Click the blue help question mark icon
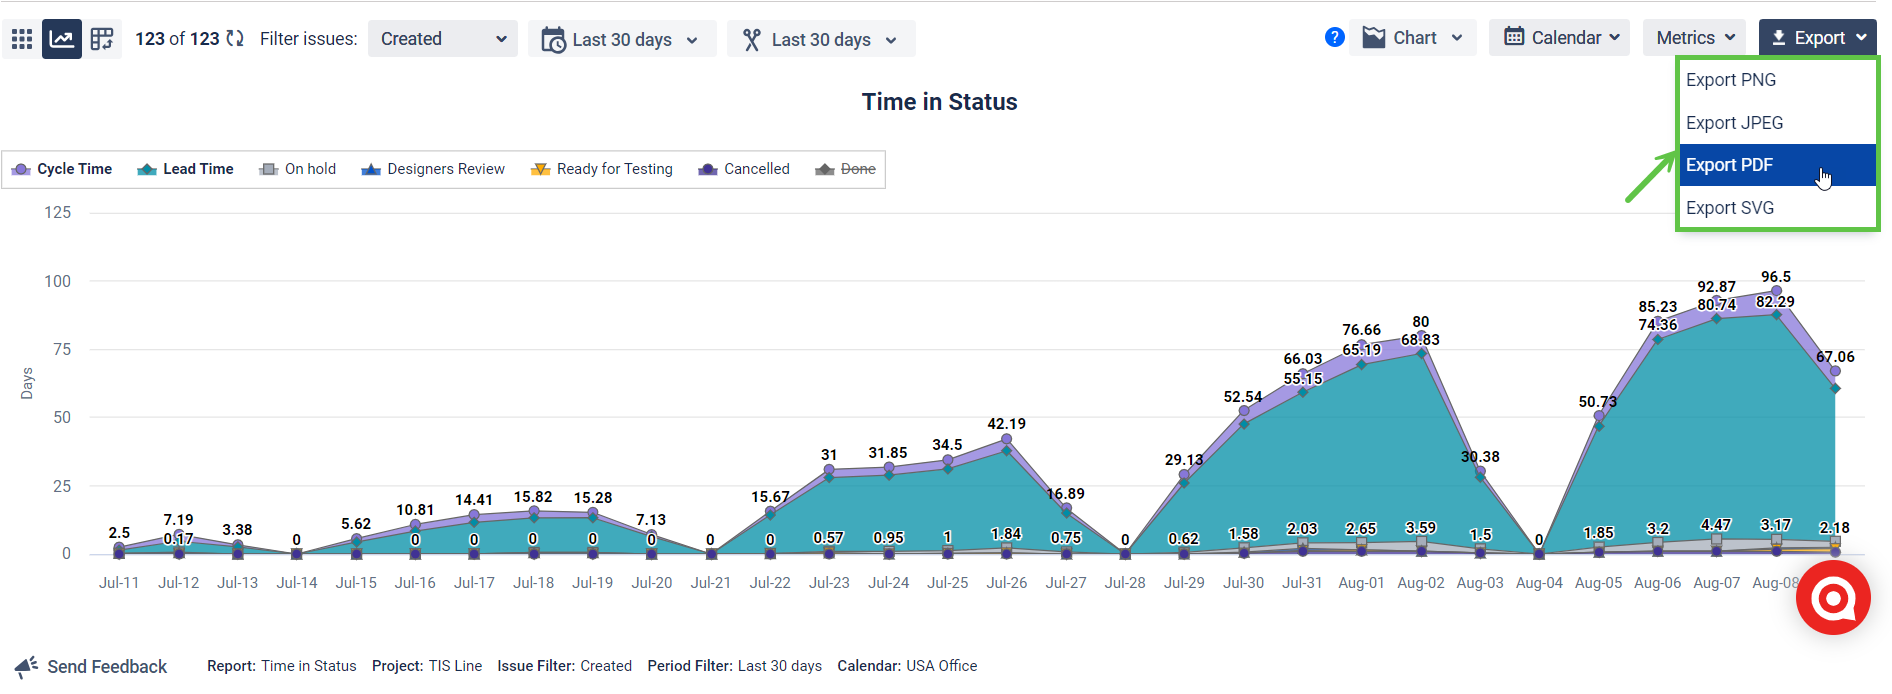This screenshot has width=1892, height=694. tap(1334, 37)
